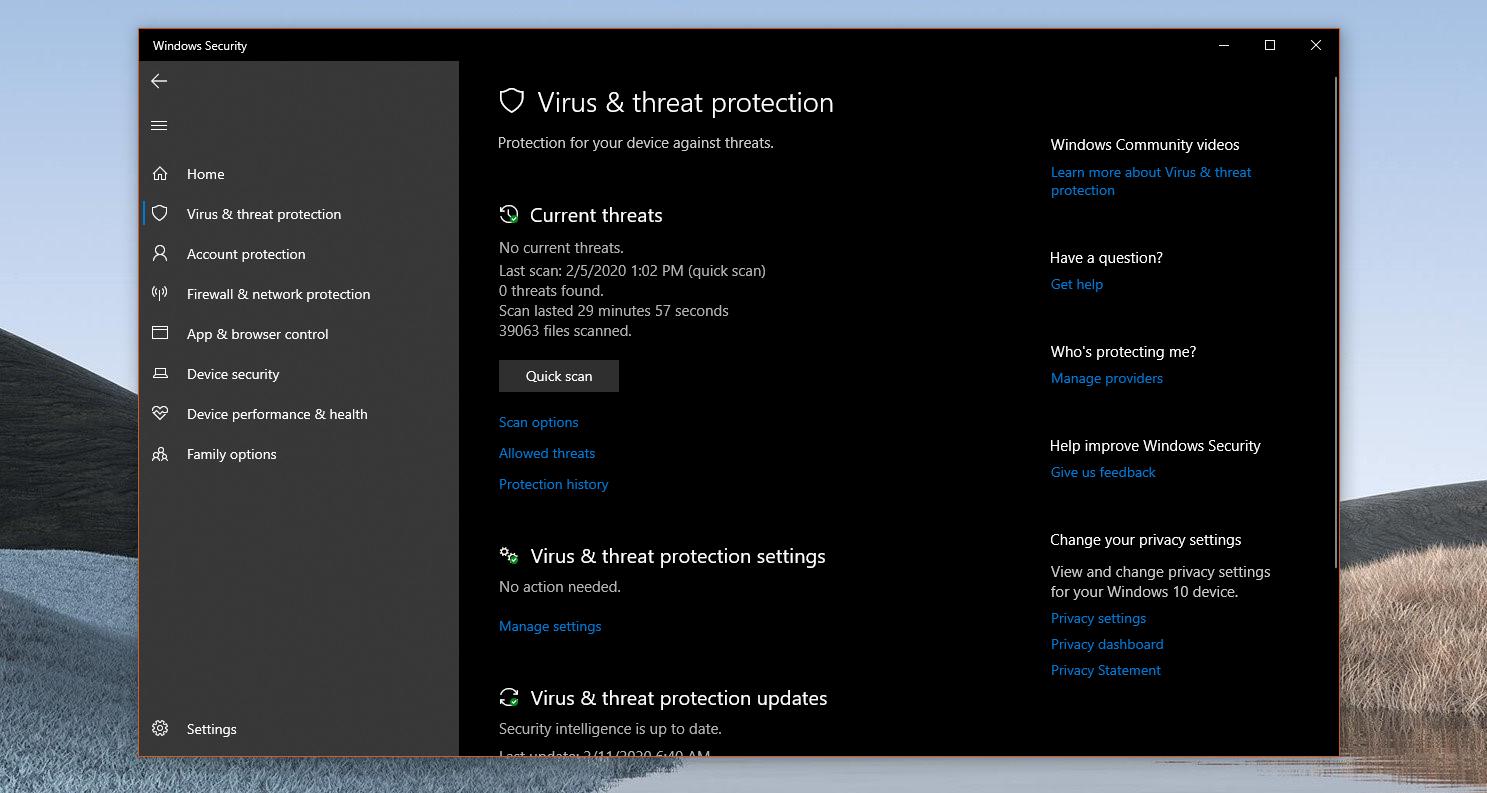
Task: Click 'Virus & threat protection settings' heading
Action: click(678, 556)
